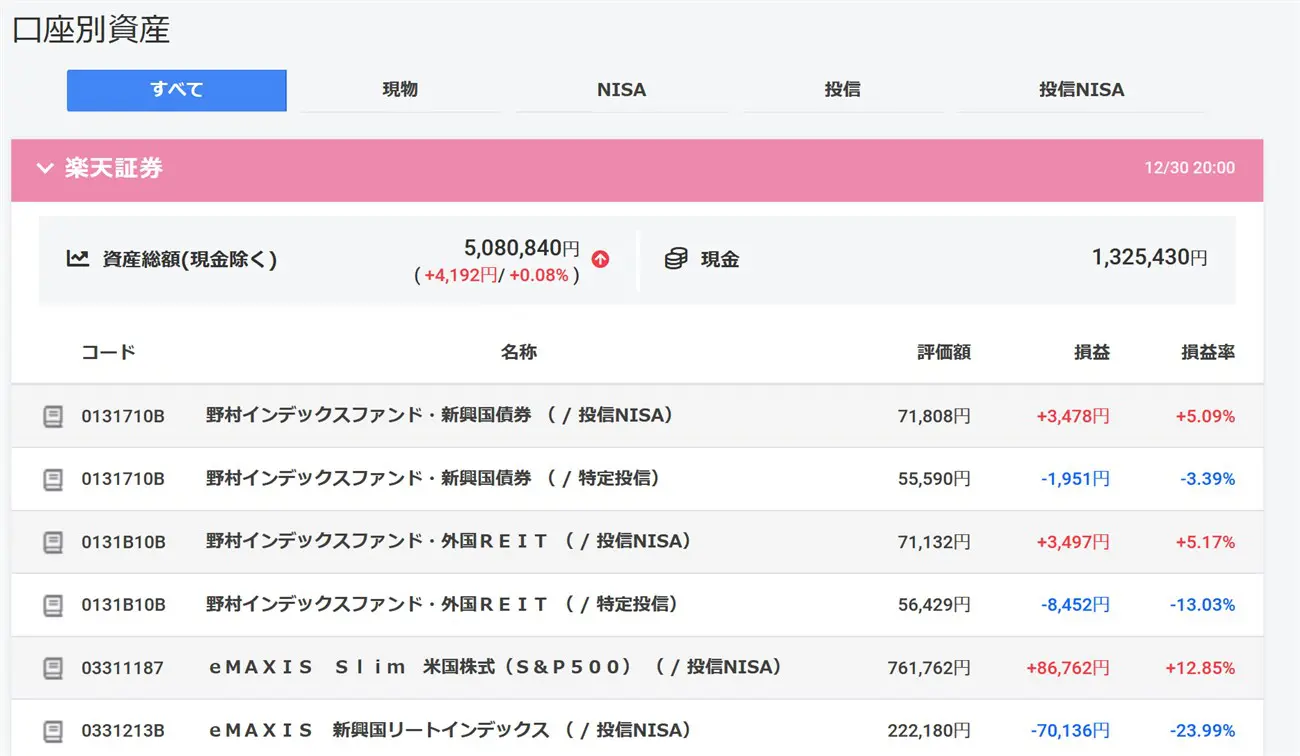Click the rate +12.85%
Screen dimensions: 1300x756
coord(1200,668)
